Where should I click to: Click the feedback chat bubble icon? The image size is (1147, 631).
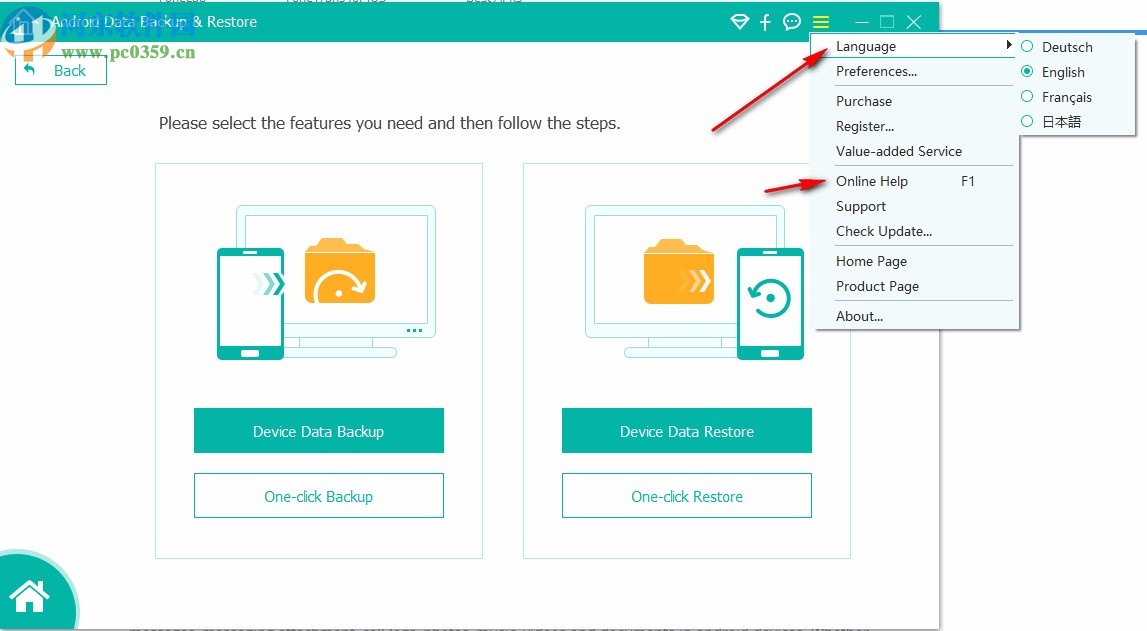[x=792, y=21]
